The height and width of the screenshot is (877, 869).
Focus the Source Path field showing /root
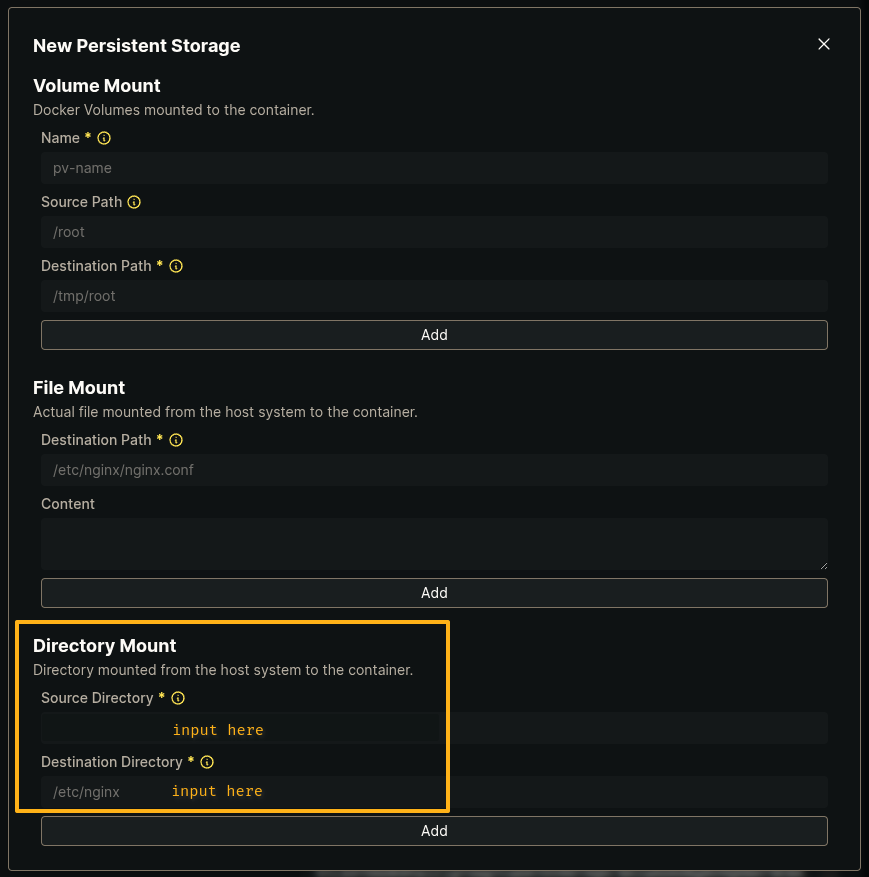(434, 232)
